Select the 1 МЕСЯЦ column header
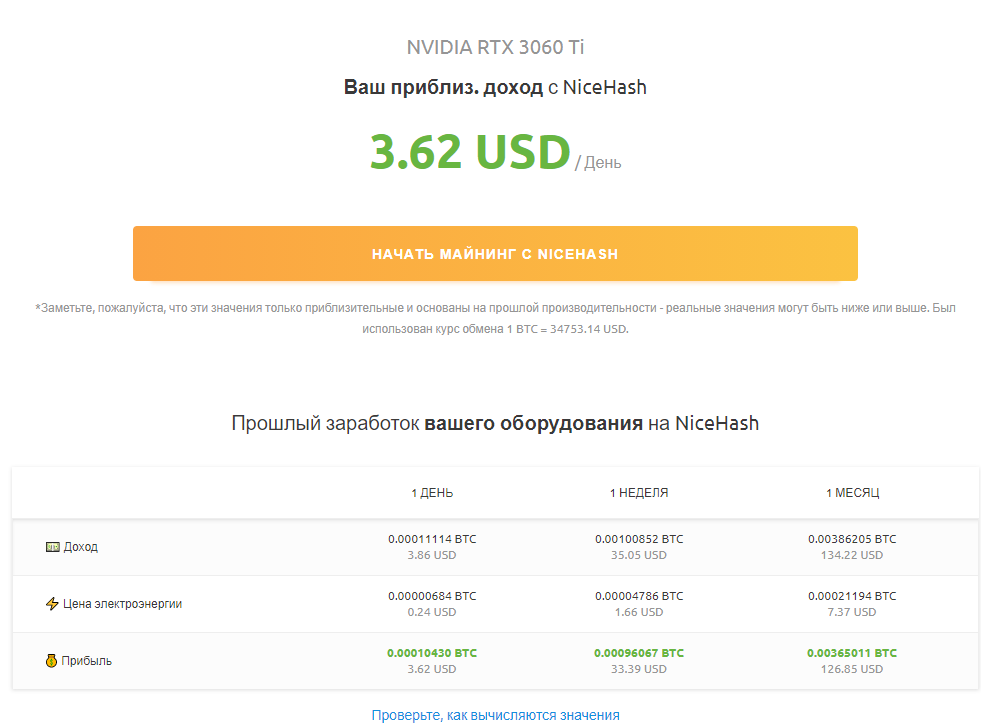The width and height of the screenshot is (981, 727). click(852, 493)
